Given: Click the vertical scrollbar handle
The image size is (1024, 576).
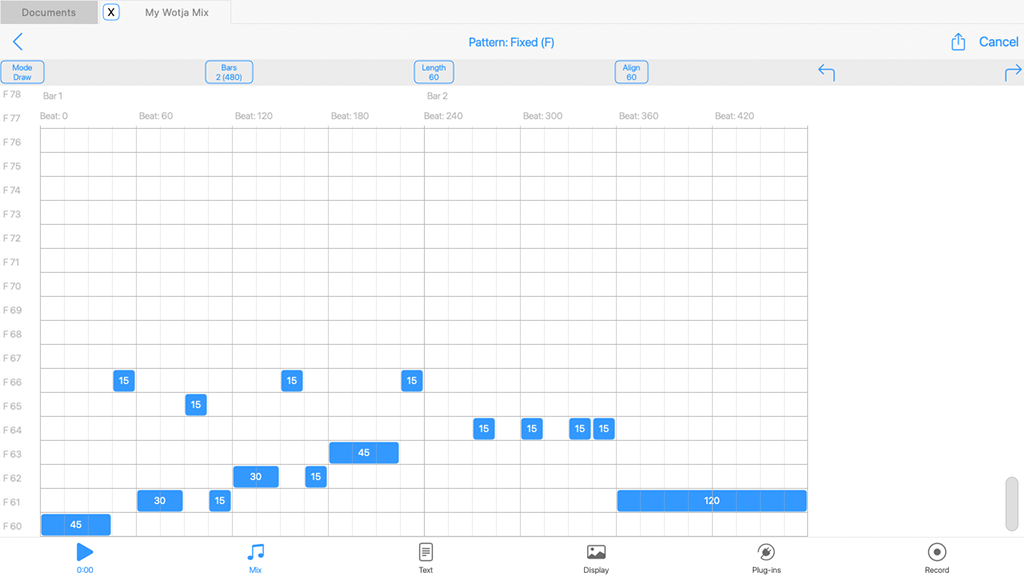Looking at the screenshot, I should (1012, 504).
